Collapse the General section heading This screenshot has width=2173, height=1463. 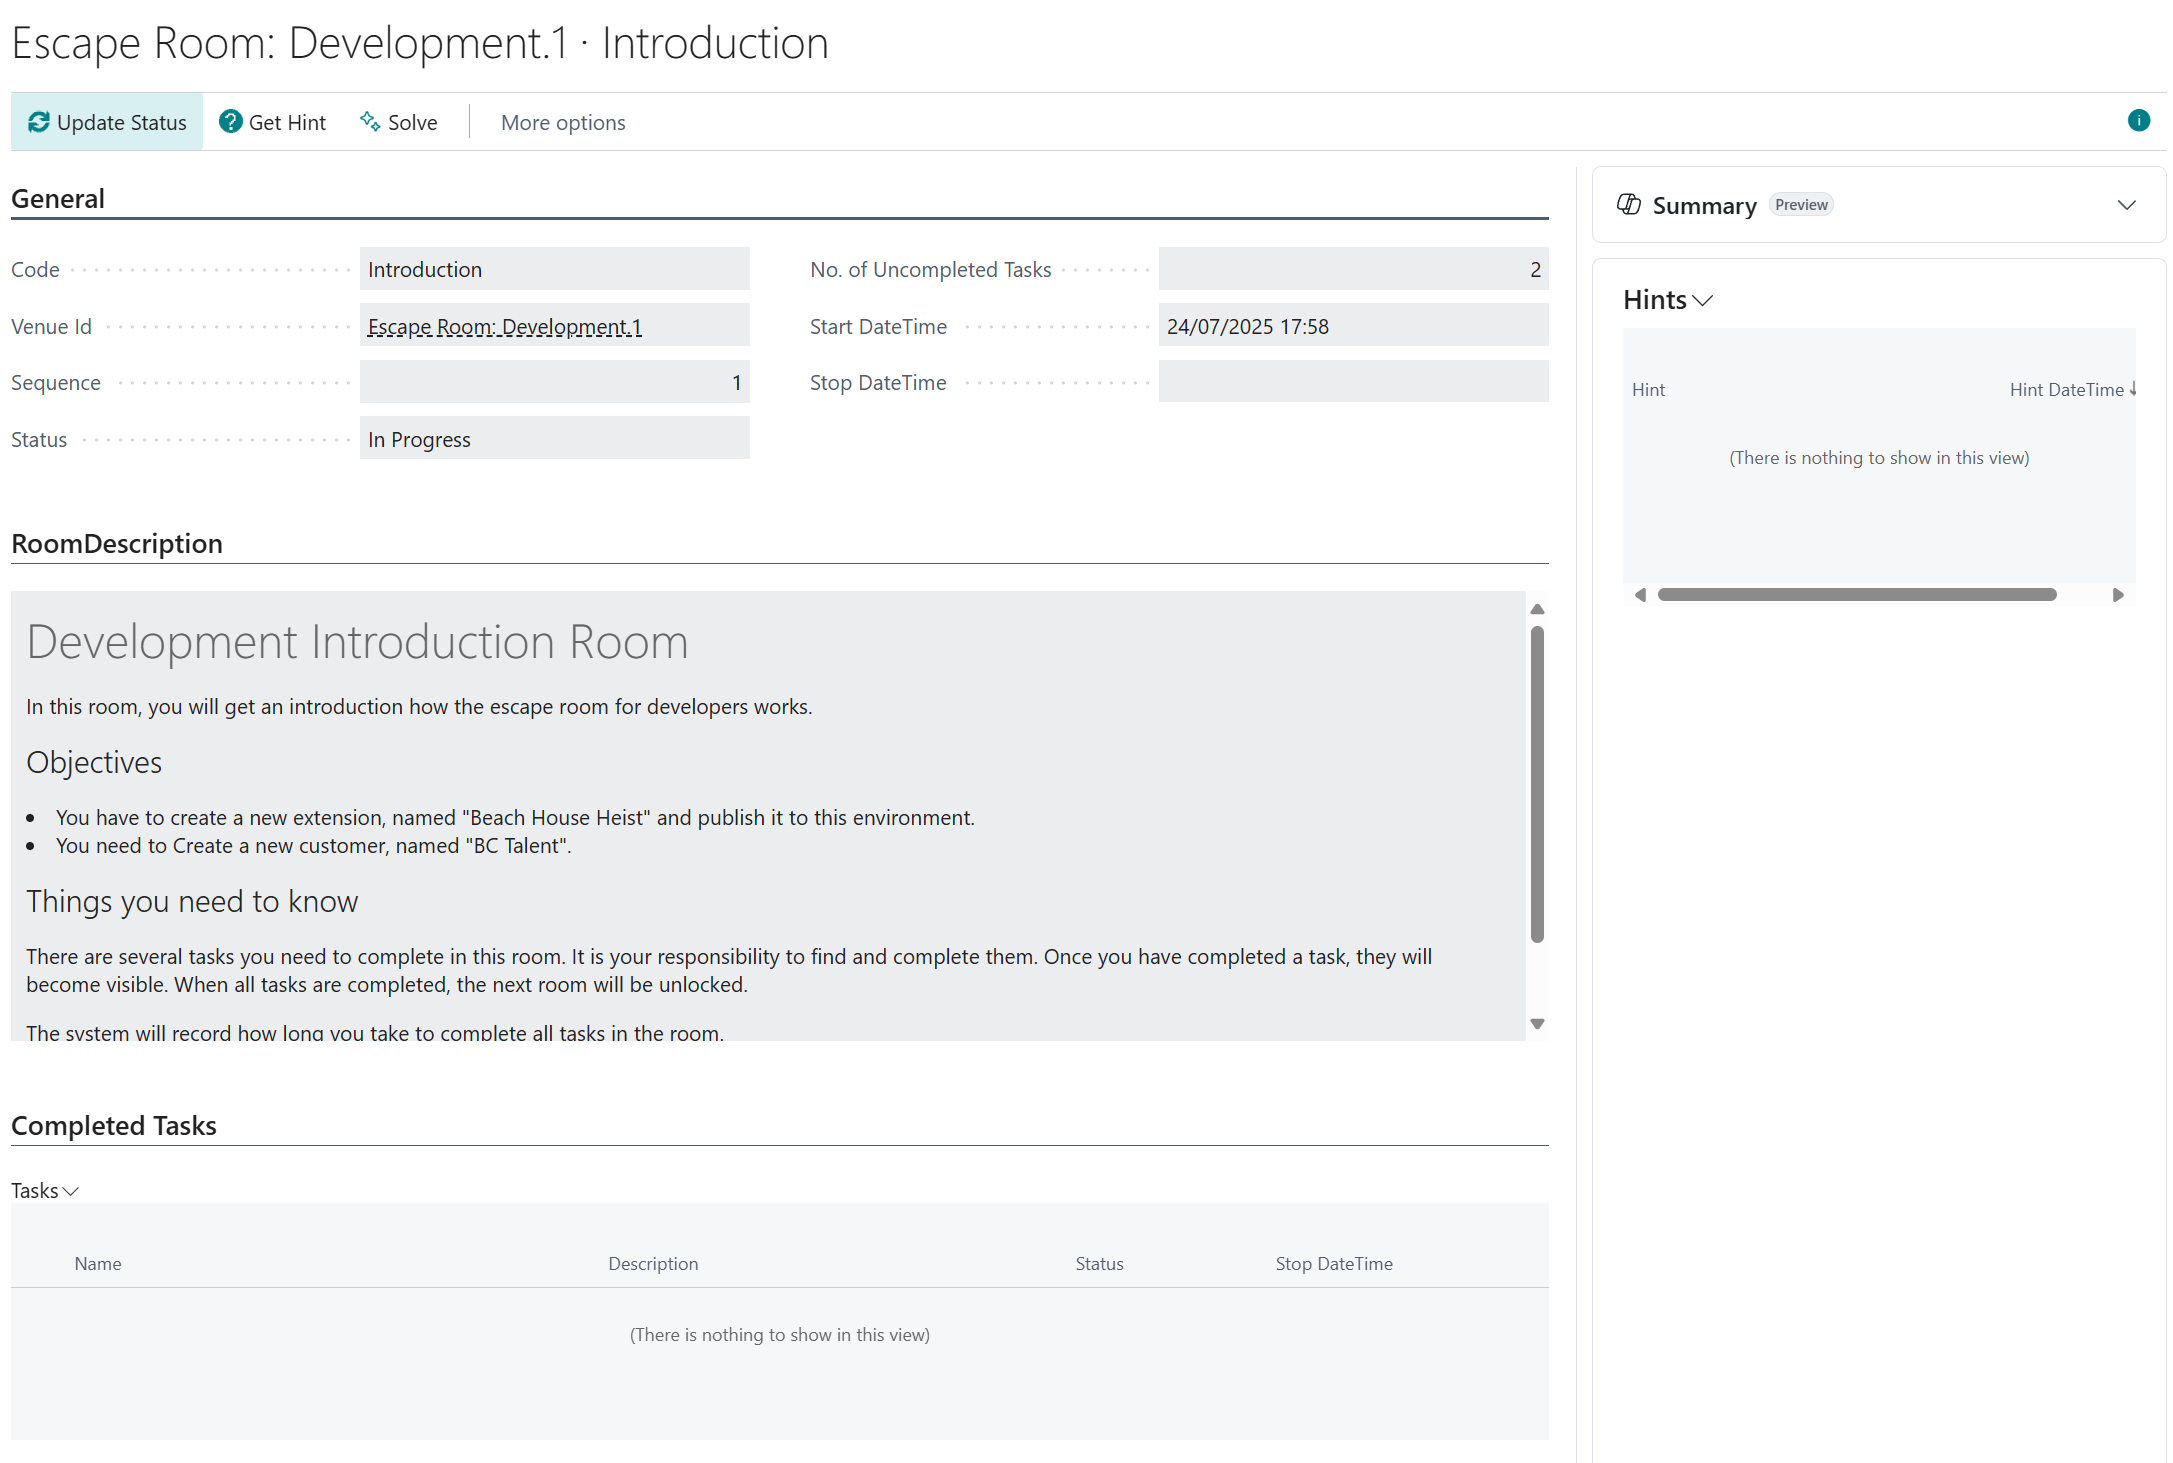[x=58, y=199]
